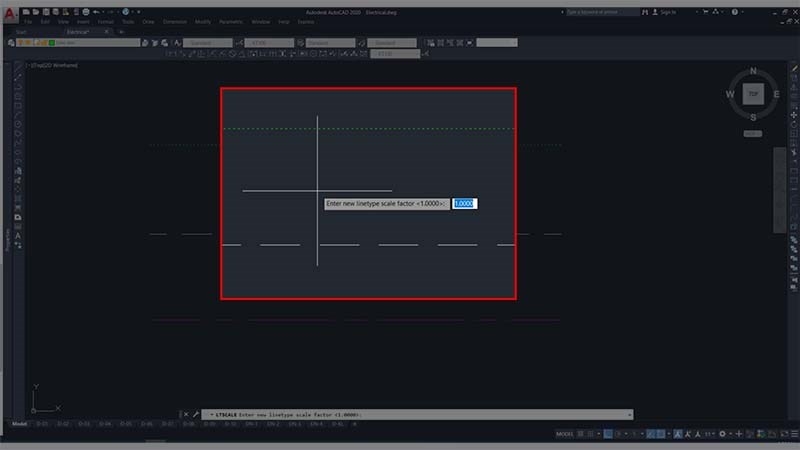
Task: Click Sign In in the title bar
Action: (x=668, y=12)
